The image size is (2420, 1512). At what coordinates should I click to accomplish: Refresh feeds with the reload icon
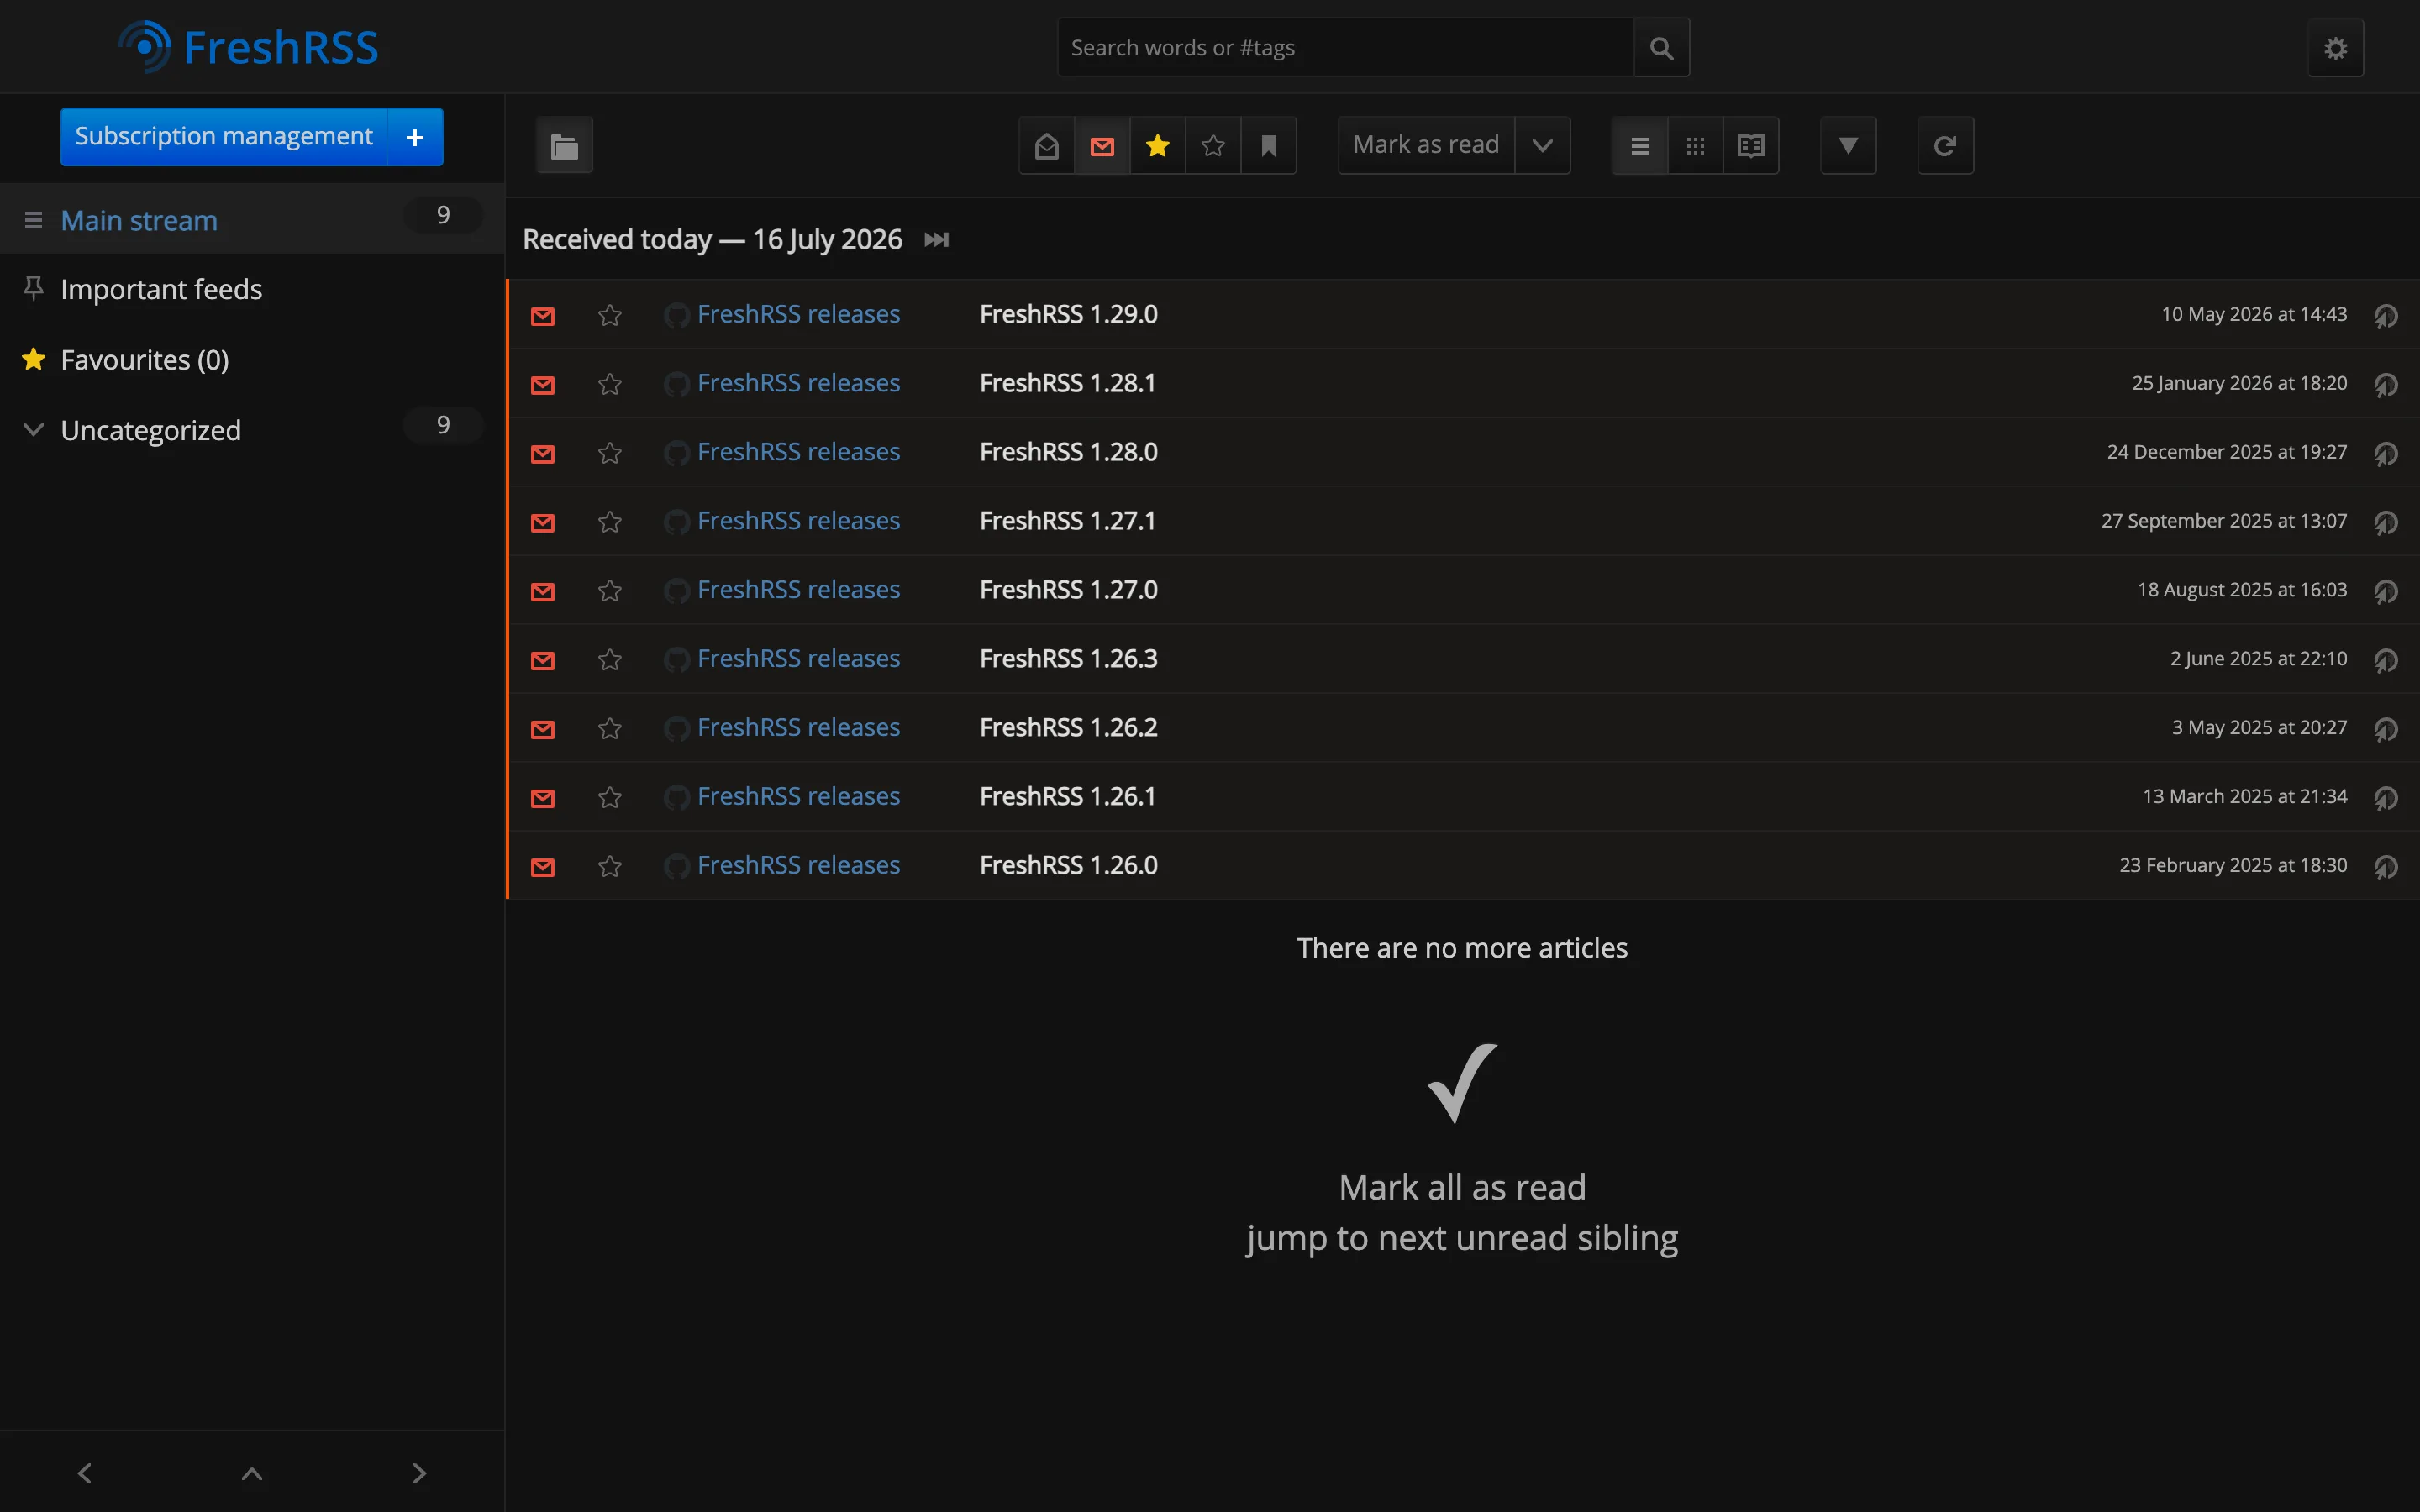coord(1945,146)
